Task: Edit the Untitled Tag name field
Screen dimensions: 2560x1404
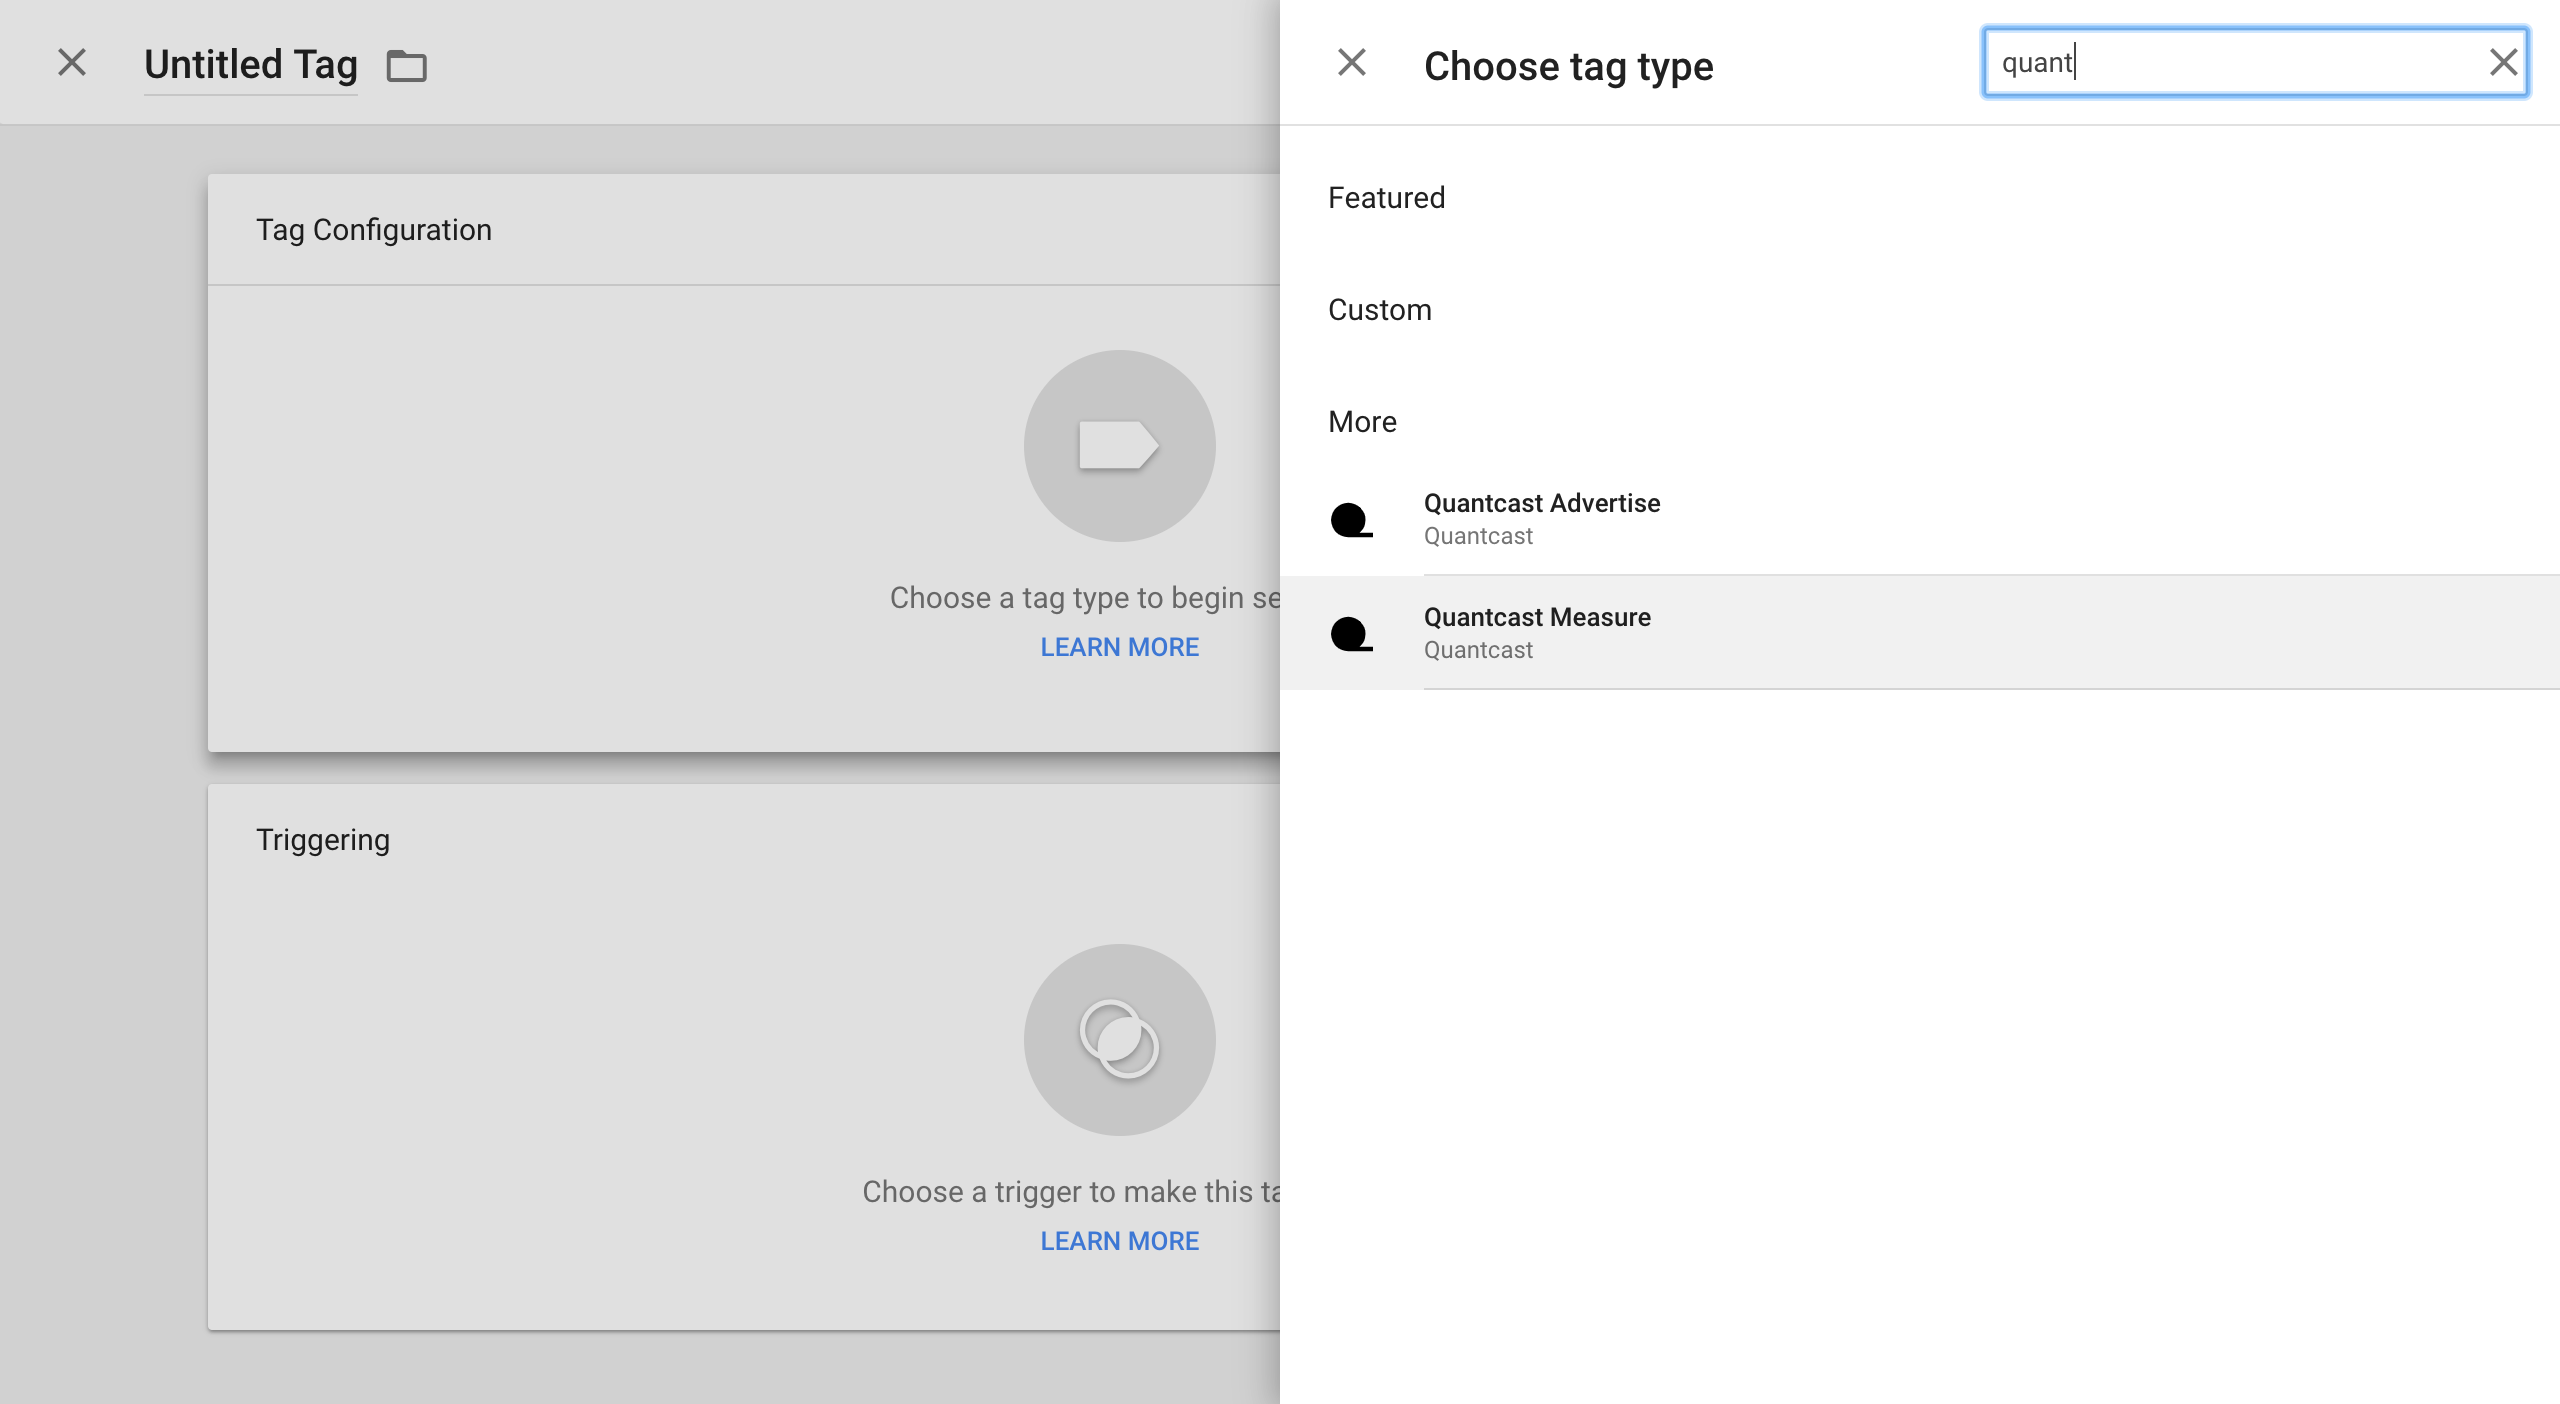Action: pos(251,65)
